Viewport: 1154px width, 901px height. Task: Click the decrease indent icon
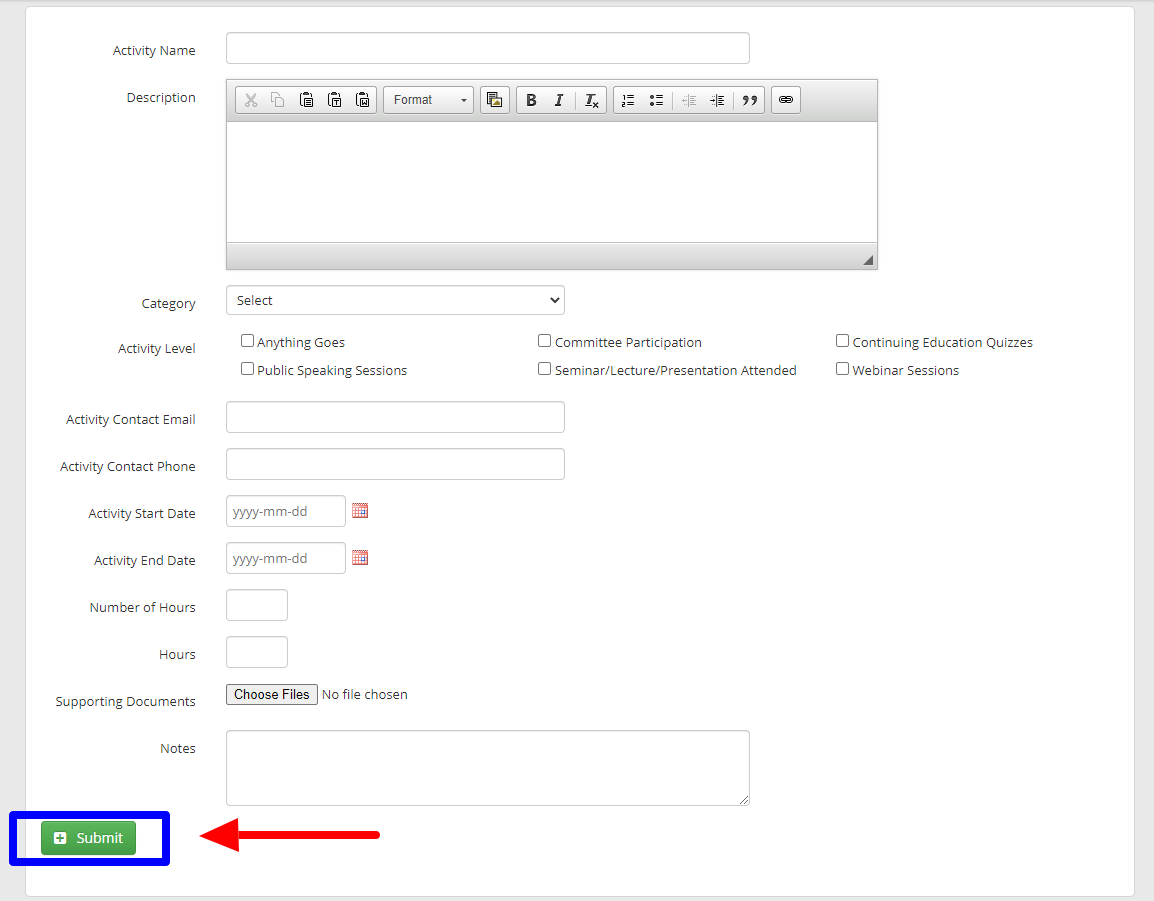pyautogui.click(x=689, y=100)
